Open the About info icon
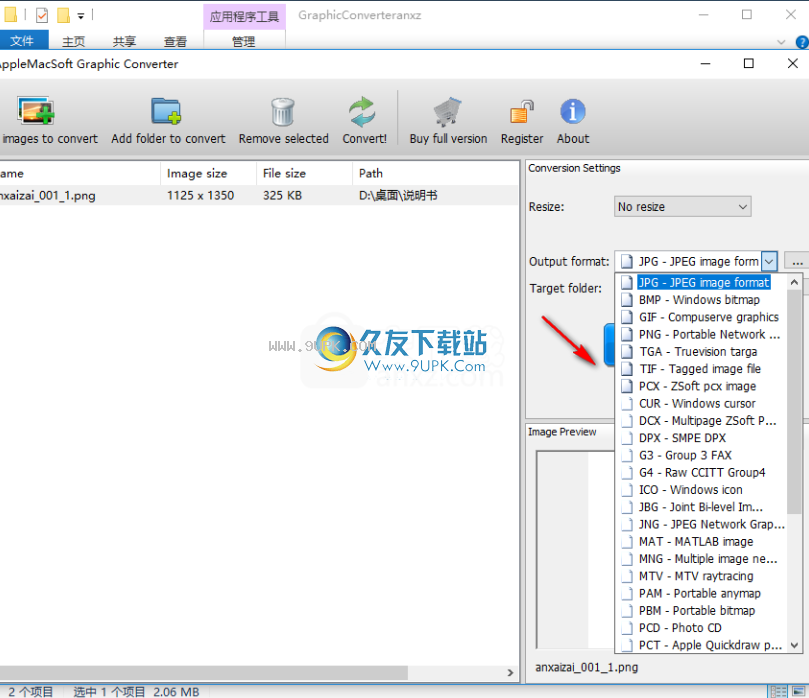Image resolution: width=809 pixels, height=698 pixels. [573, 111]
